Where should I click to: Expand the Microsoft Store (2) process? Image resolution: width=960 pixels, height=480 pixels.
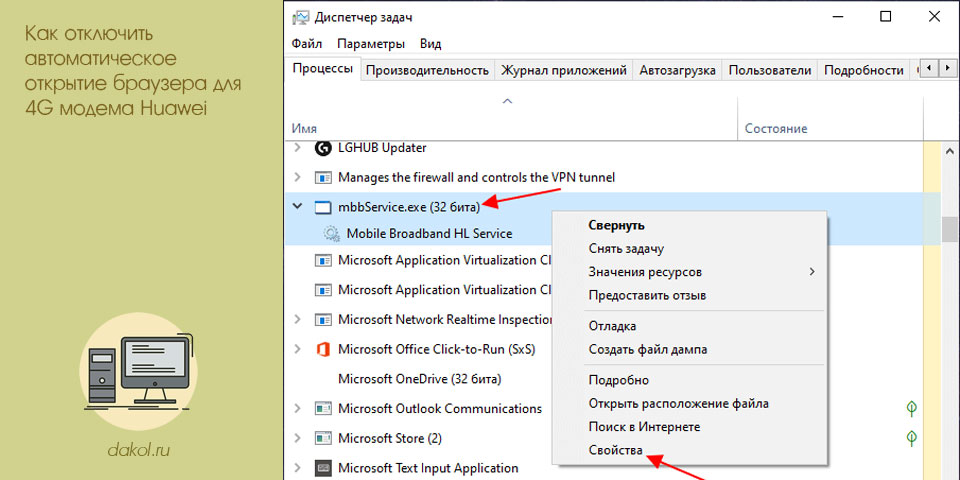298,438
